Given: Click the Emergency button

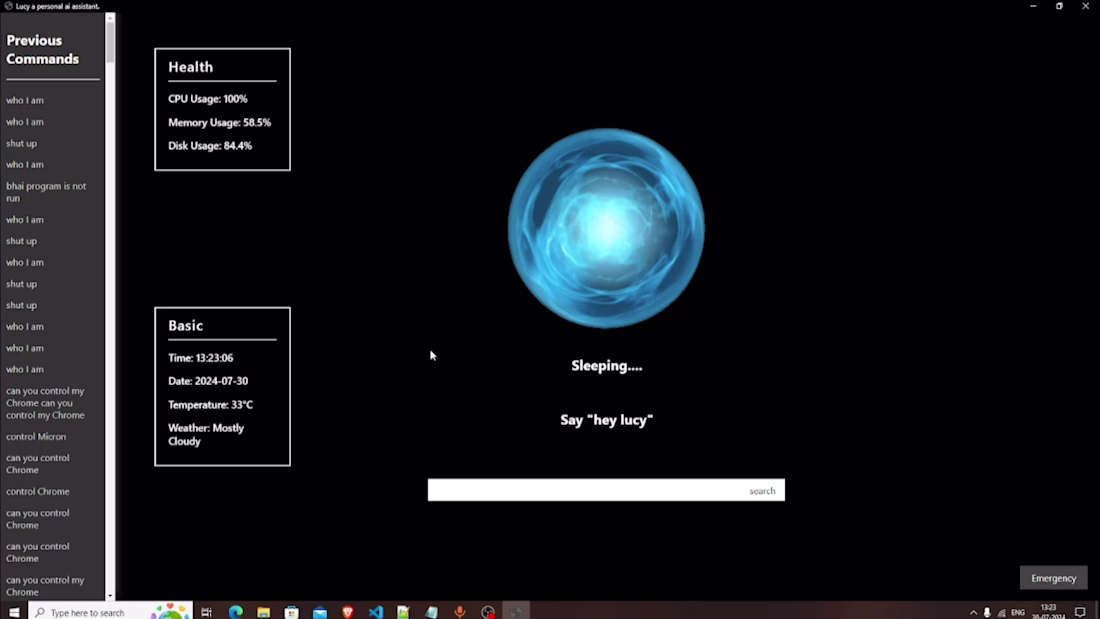Looking at the screenshot, I should pos(1053,578).
